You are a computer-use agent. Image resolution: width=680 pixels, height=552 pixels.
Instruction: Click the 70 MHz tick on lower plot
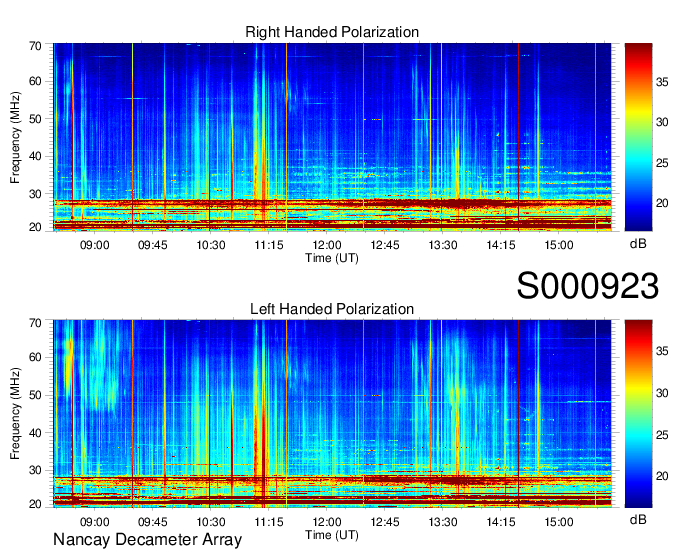coord(35,323)
